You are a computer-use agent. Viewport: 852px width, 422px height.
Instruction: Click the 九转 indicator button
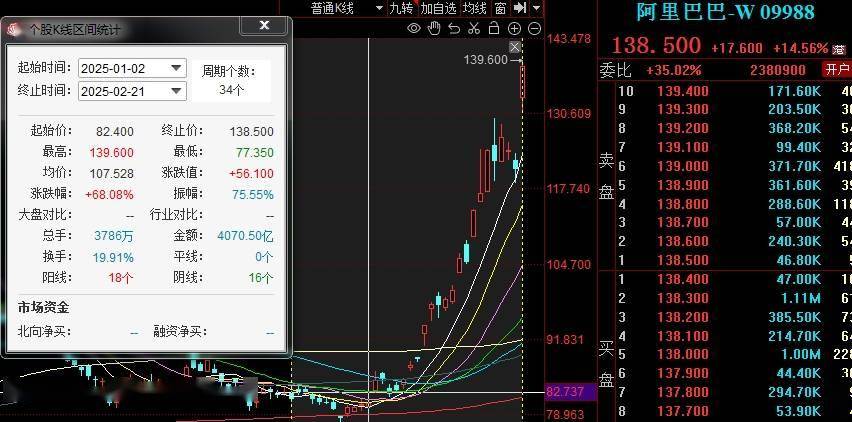tap(401, 8)
